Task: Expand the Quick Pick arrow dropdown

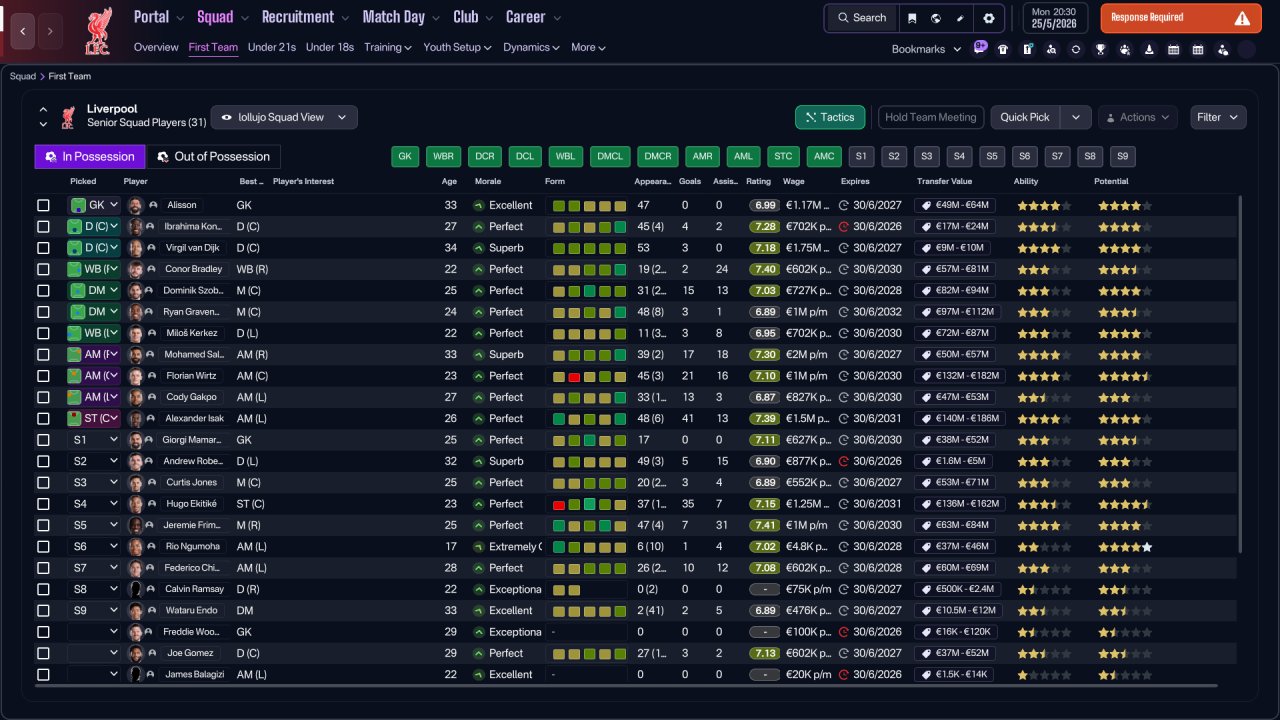Action: [1075, 117]
